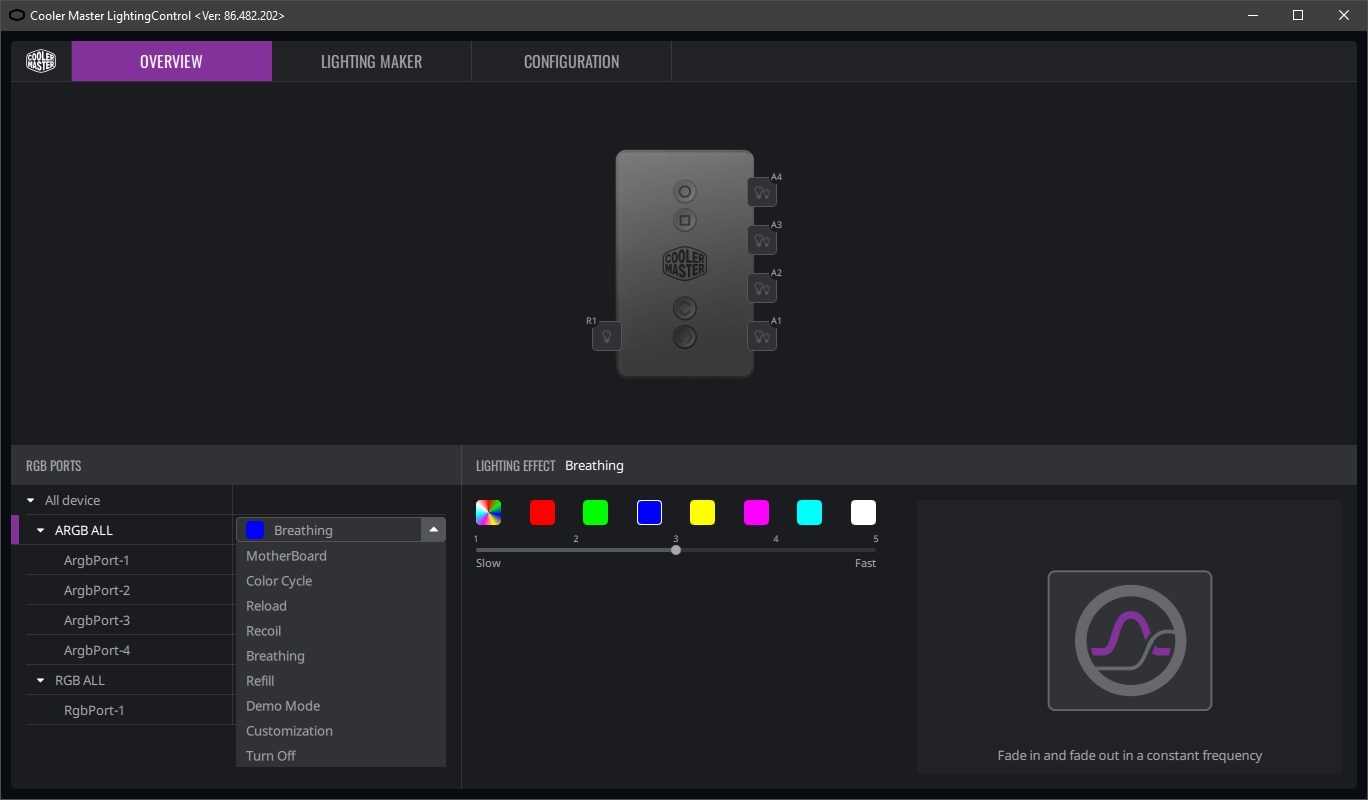Select ArgbPort-4 in the ports tree
The image size is (1368, 800).
click(x=97, y=650)
